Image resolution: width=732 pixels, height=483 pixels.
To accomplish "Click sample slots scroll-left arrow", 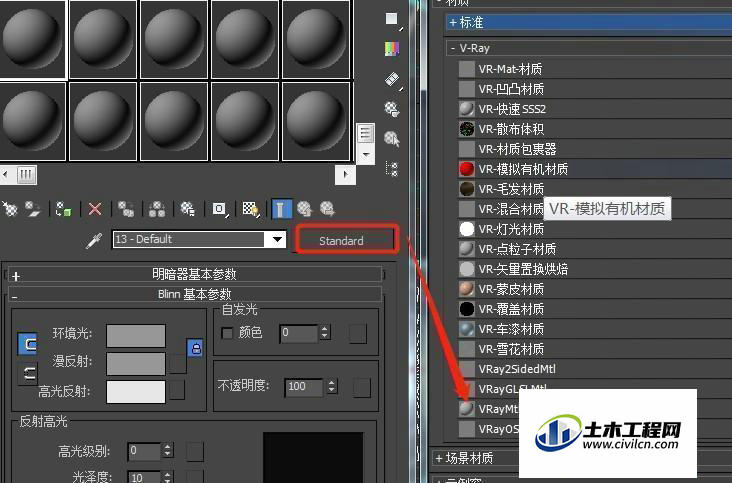I will click(x=6, y=175).
